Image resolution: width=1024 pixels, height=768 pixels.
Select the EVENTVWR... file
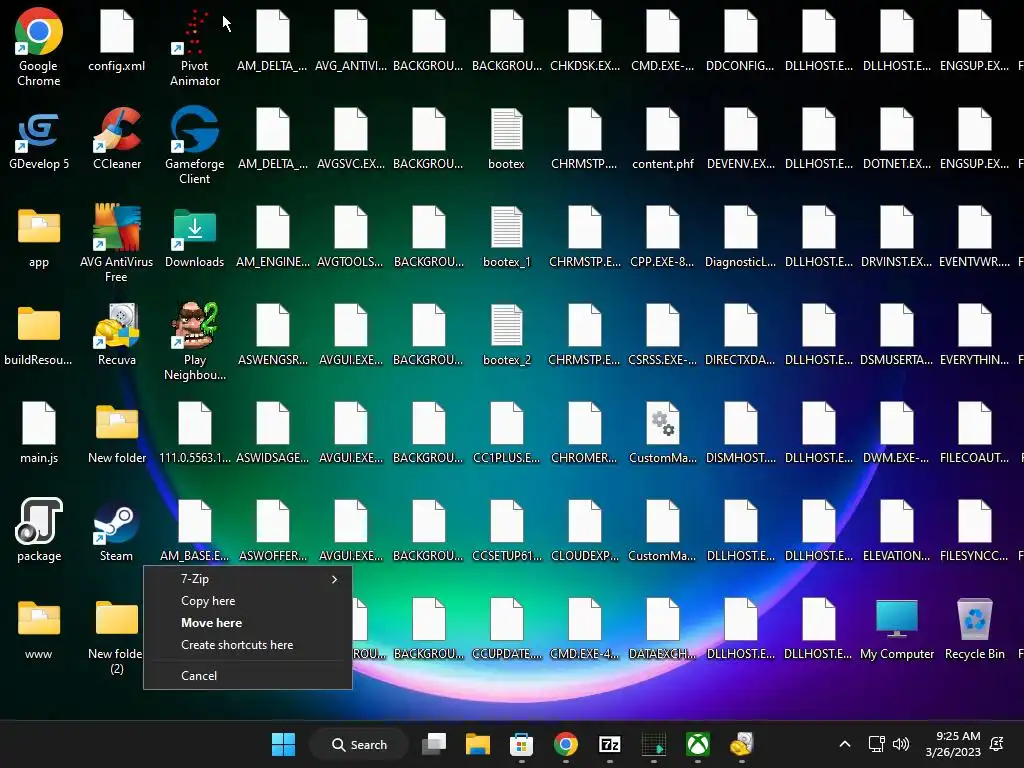pos(974,238)
